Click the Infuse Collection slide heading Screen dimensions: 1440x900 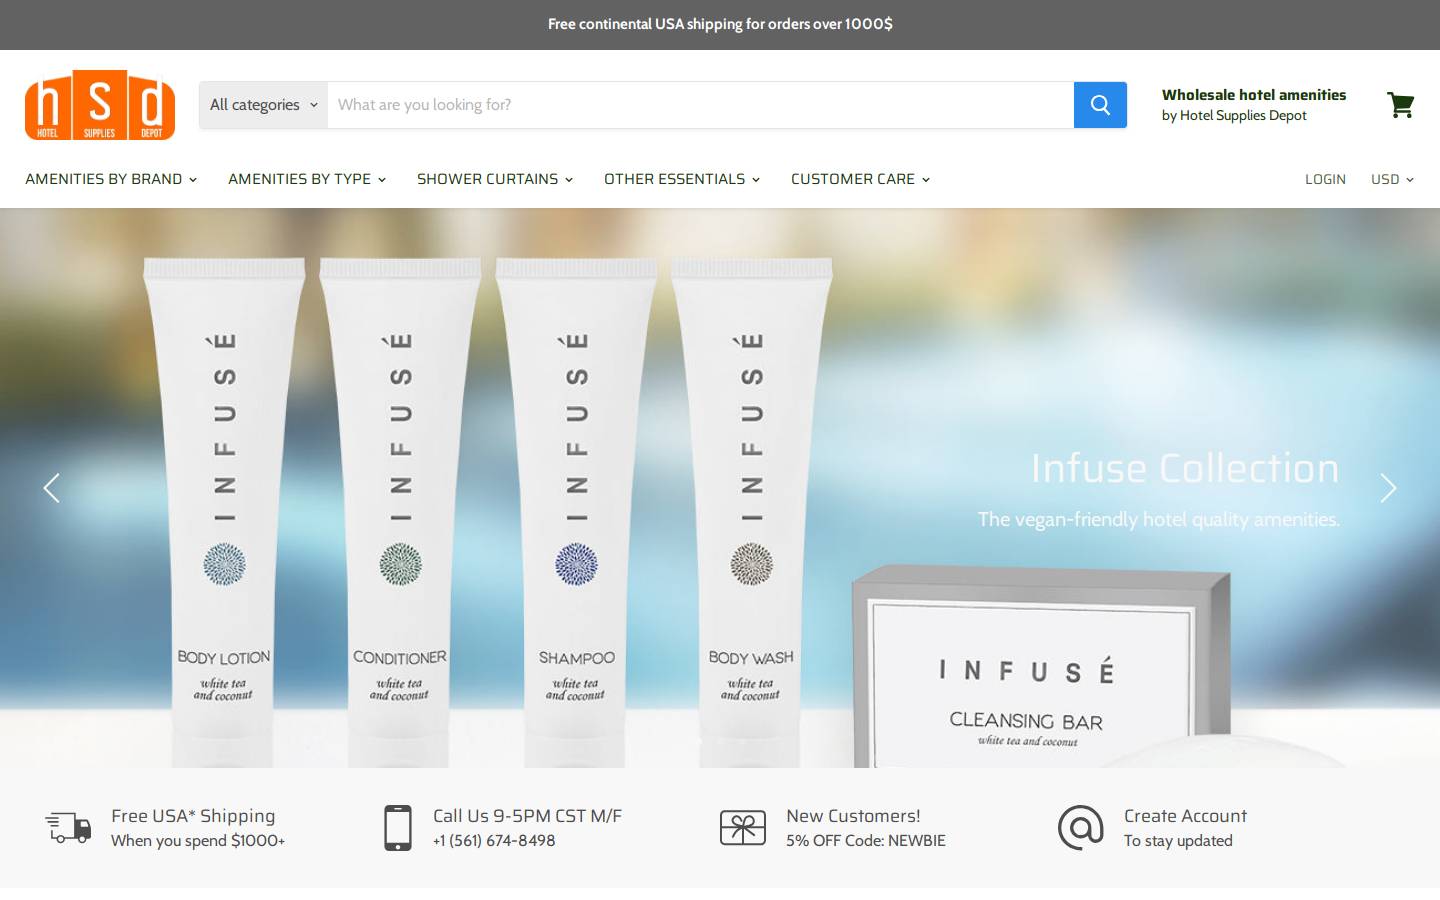tap(1185, 468)
